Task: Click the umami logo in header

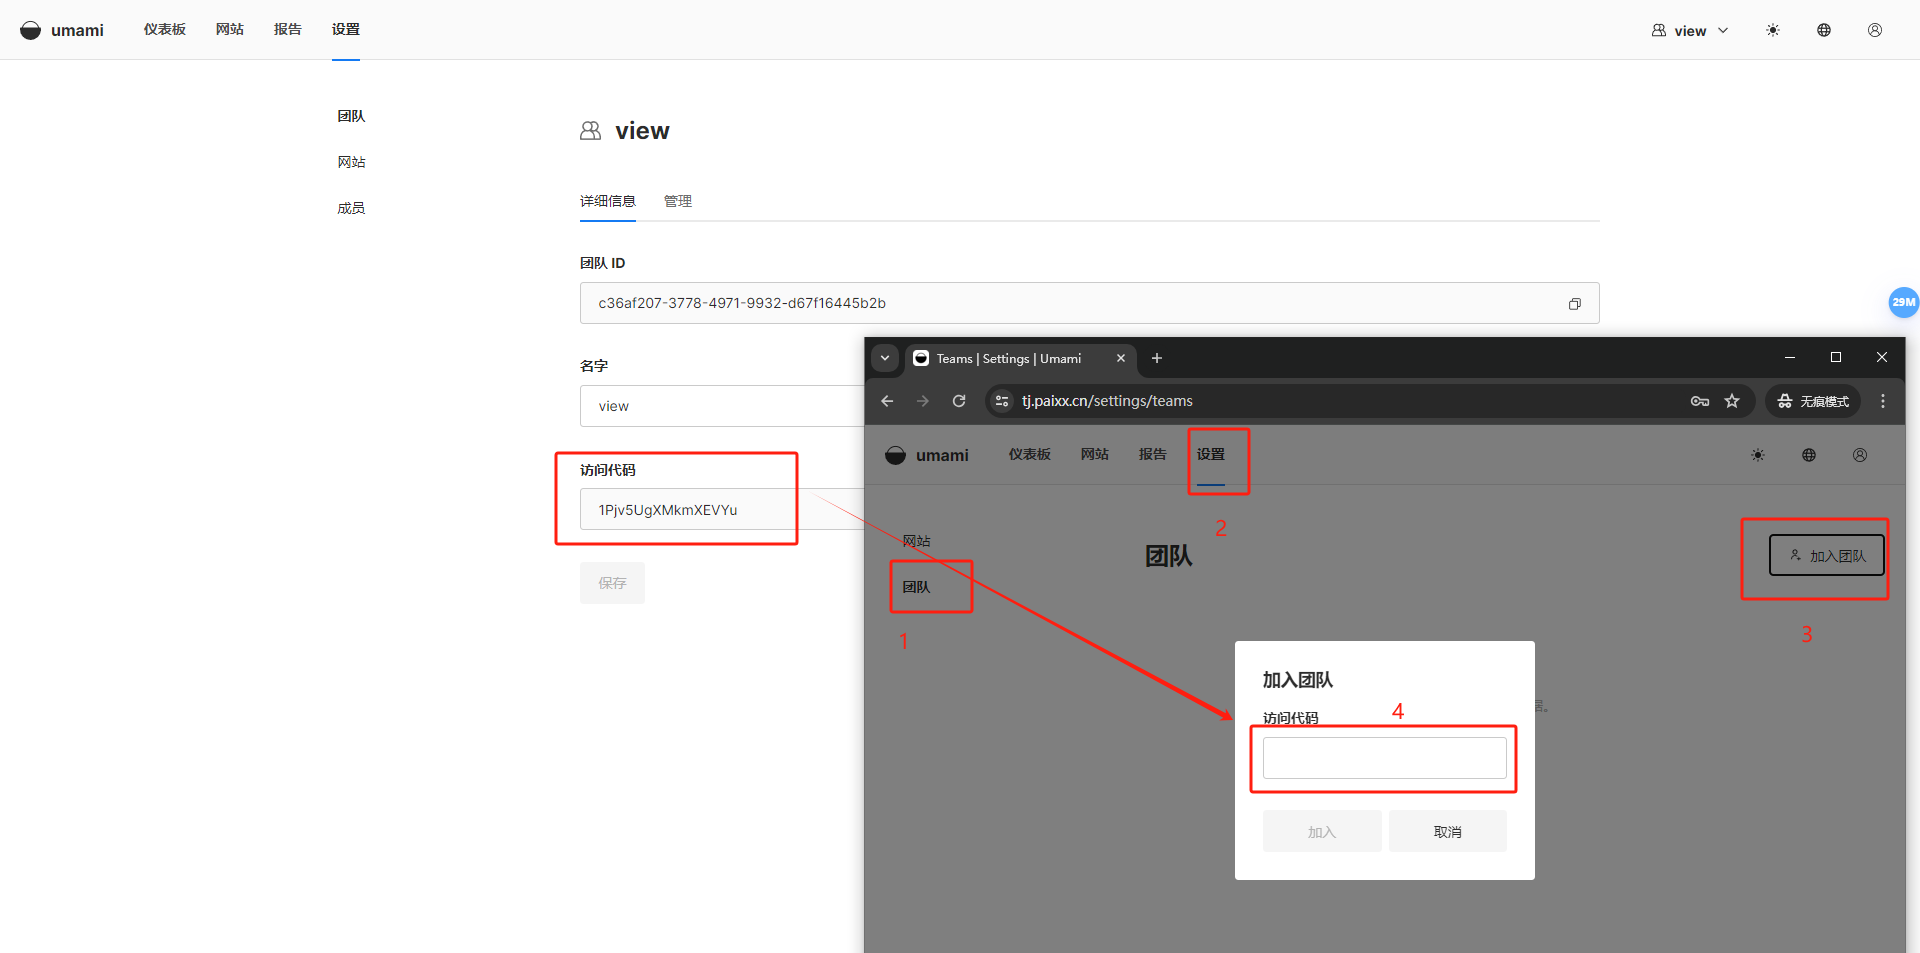Action: click(x=62, y=30)
